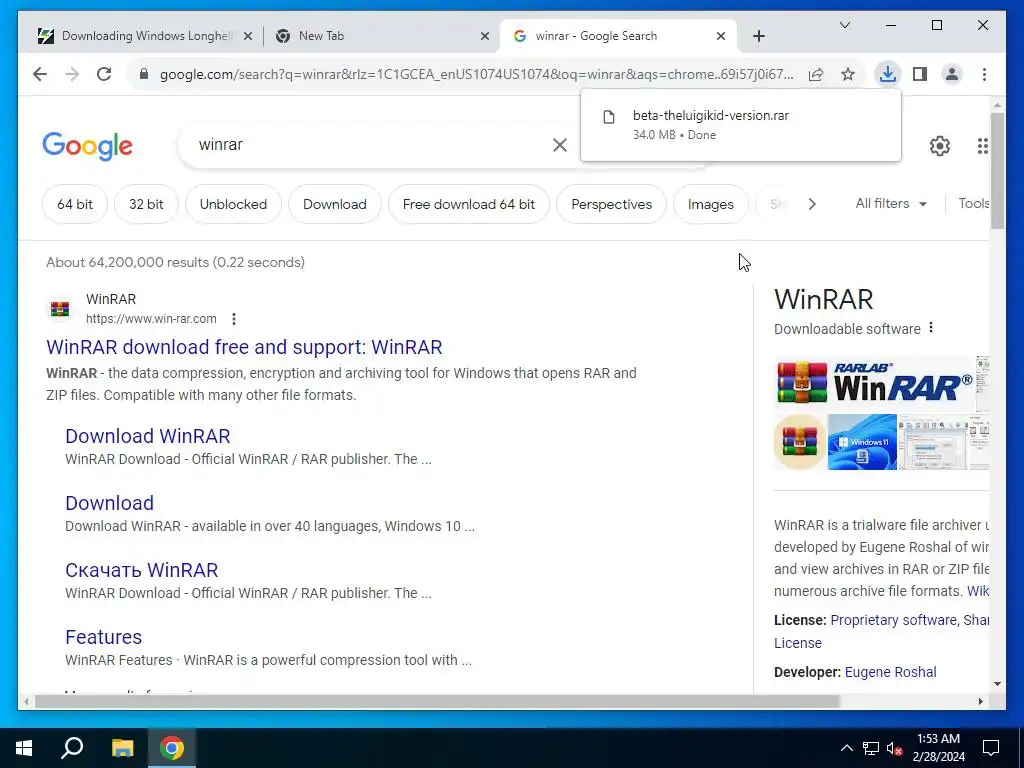This screenshot has height=768, width=1024.
Task: Open the Chrome profile avatar
Action: click(952, 74)
